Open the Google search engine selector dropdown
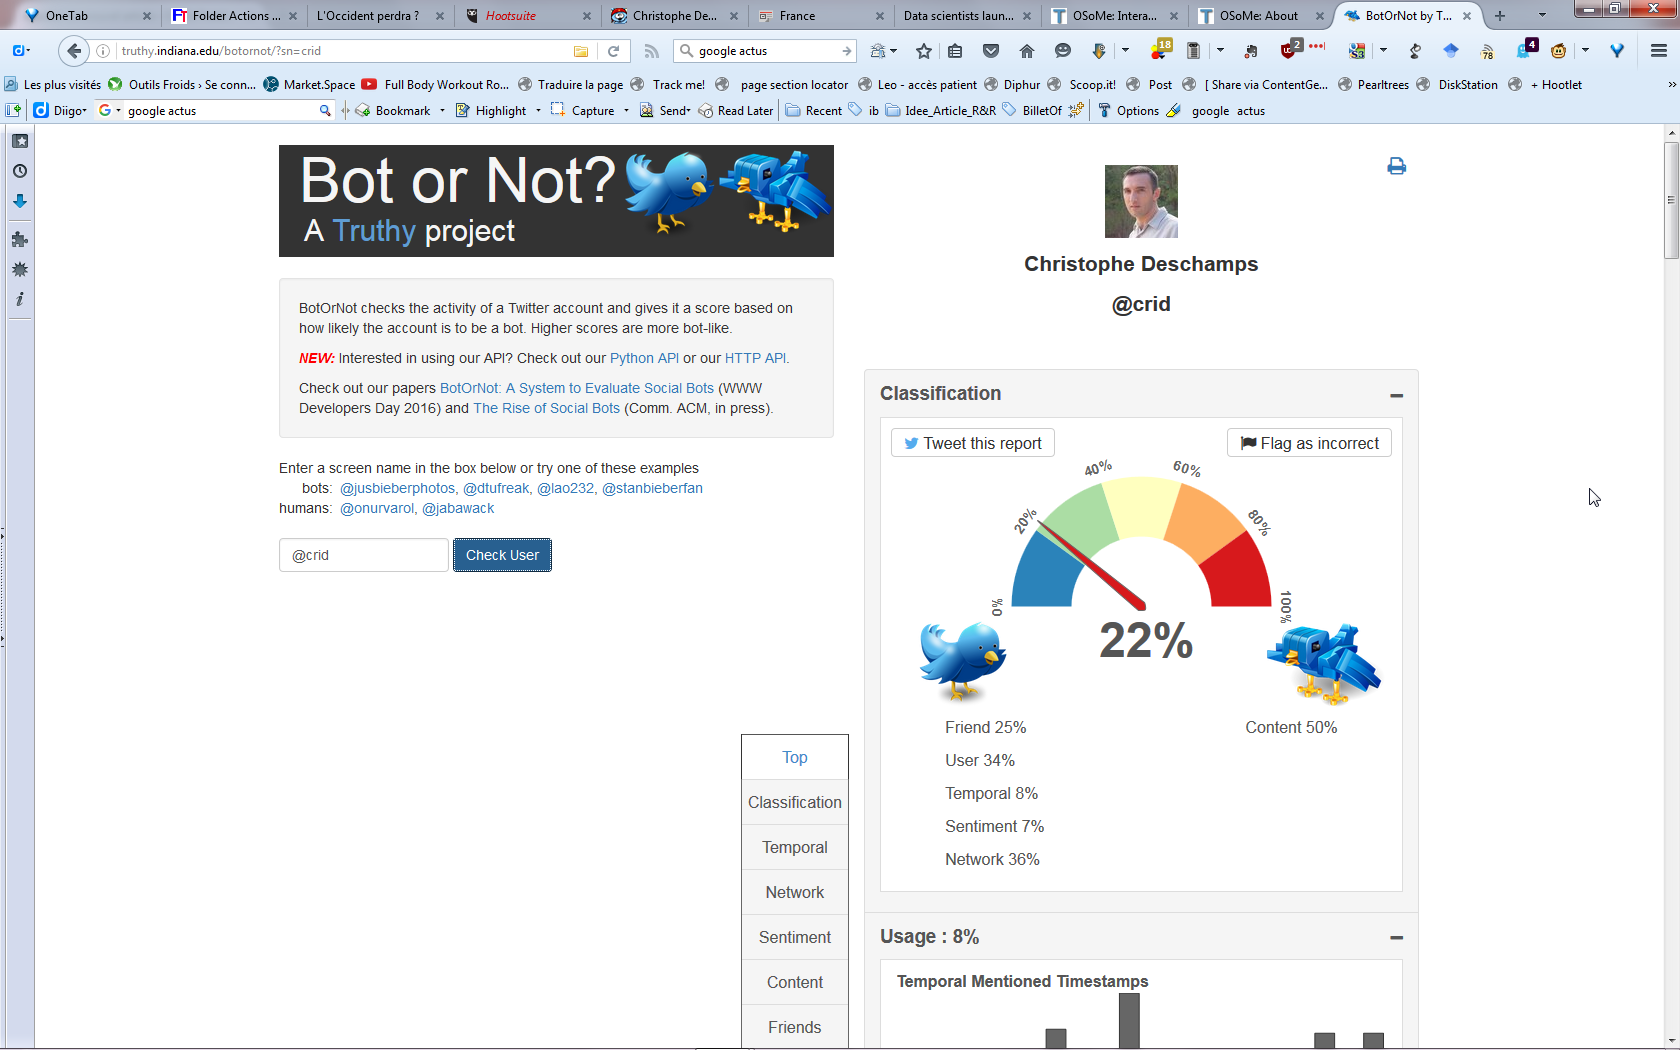 point(109,111)
